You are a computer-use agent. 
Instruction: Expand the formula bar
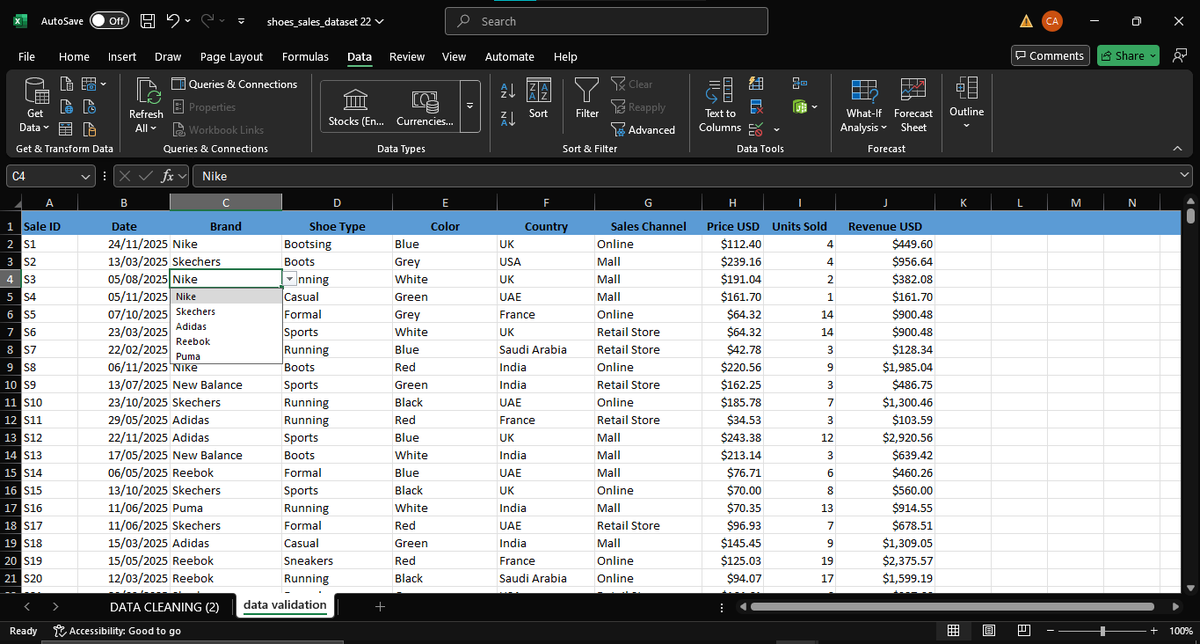1186,176
